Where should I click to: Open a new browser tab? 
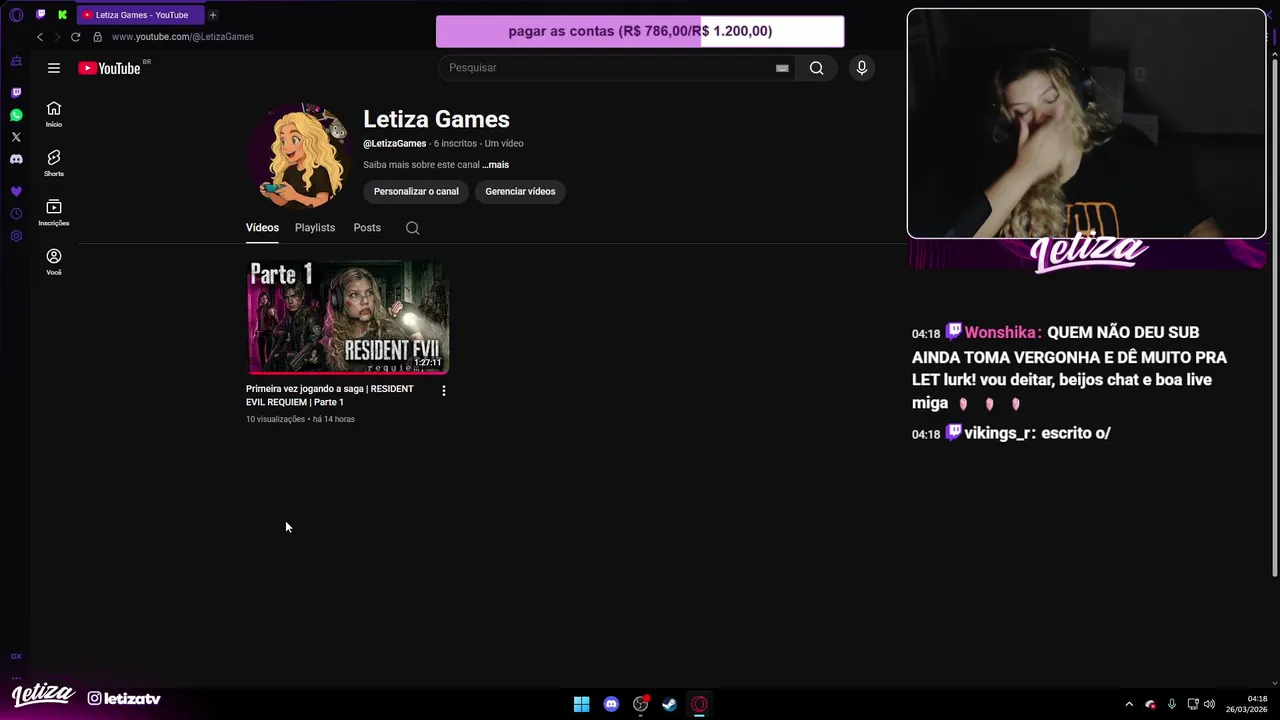pyautogui.click(x=213, y=15)
